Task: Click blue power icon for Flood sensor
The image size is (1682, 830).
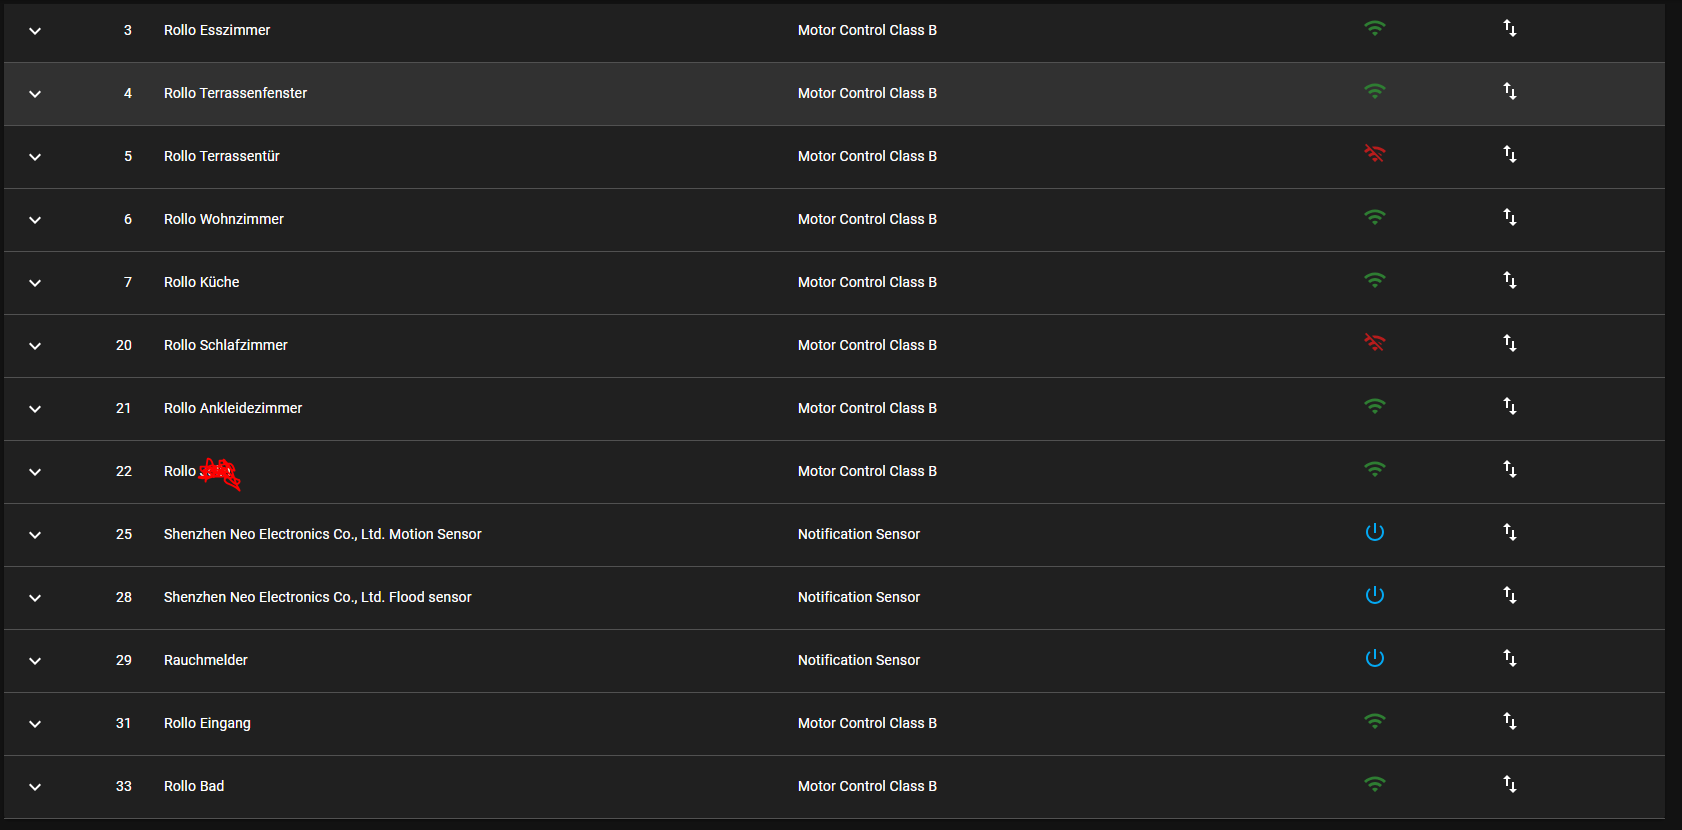Action: 1375,595
